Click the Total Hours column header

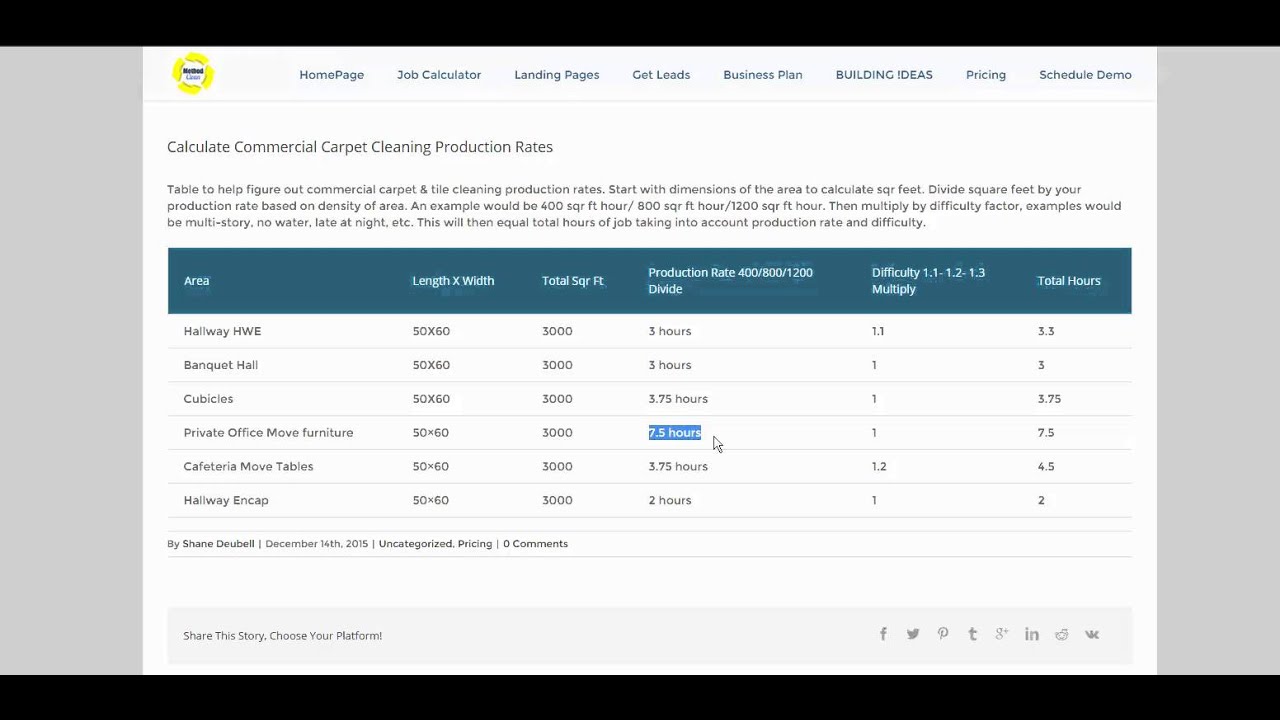pos(1069,281)
